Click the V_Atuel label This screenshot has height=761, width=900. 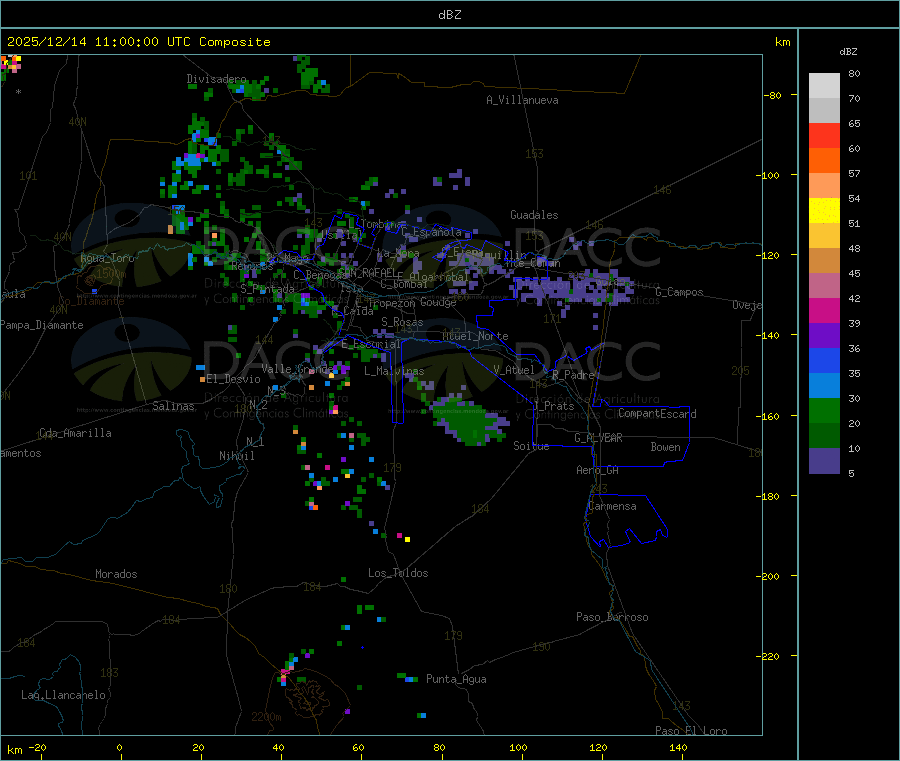click(514, 370)
